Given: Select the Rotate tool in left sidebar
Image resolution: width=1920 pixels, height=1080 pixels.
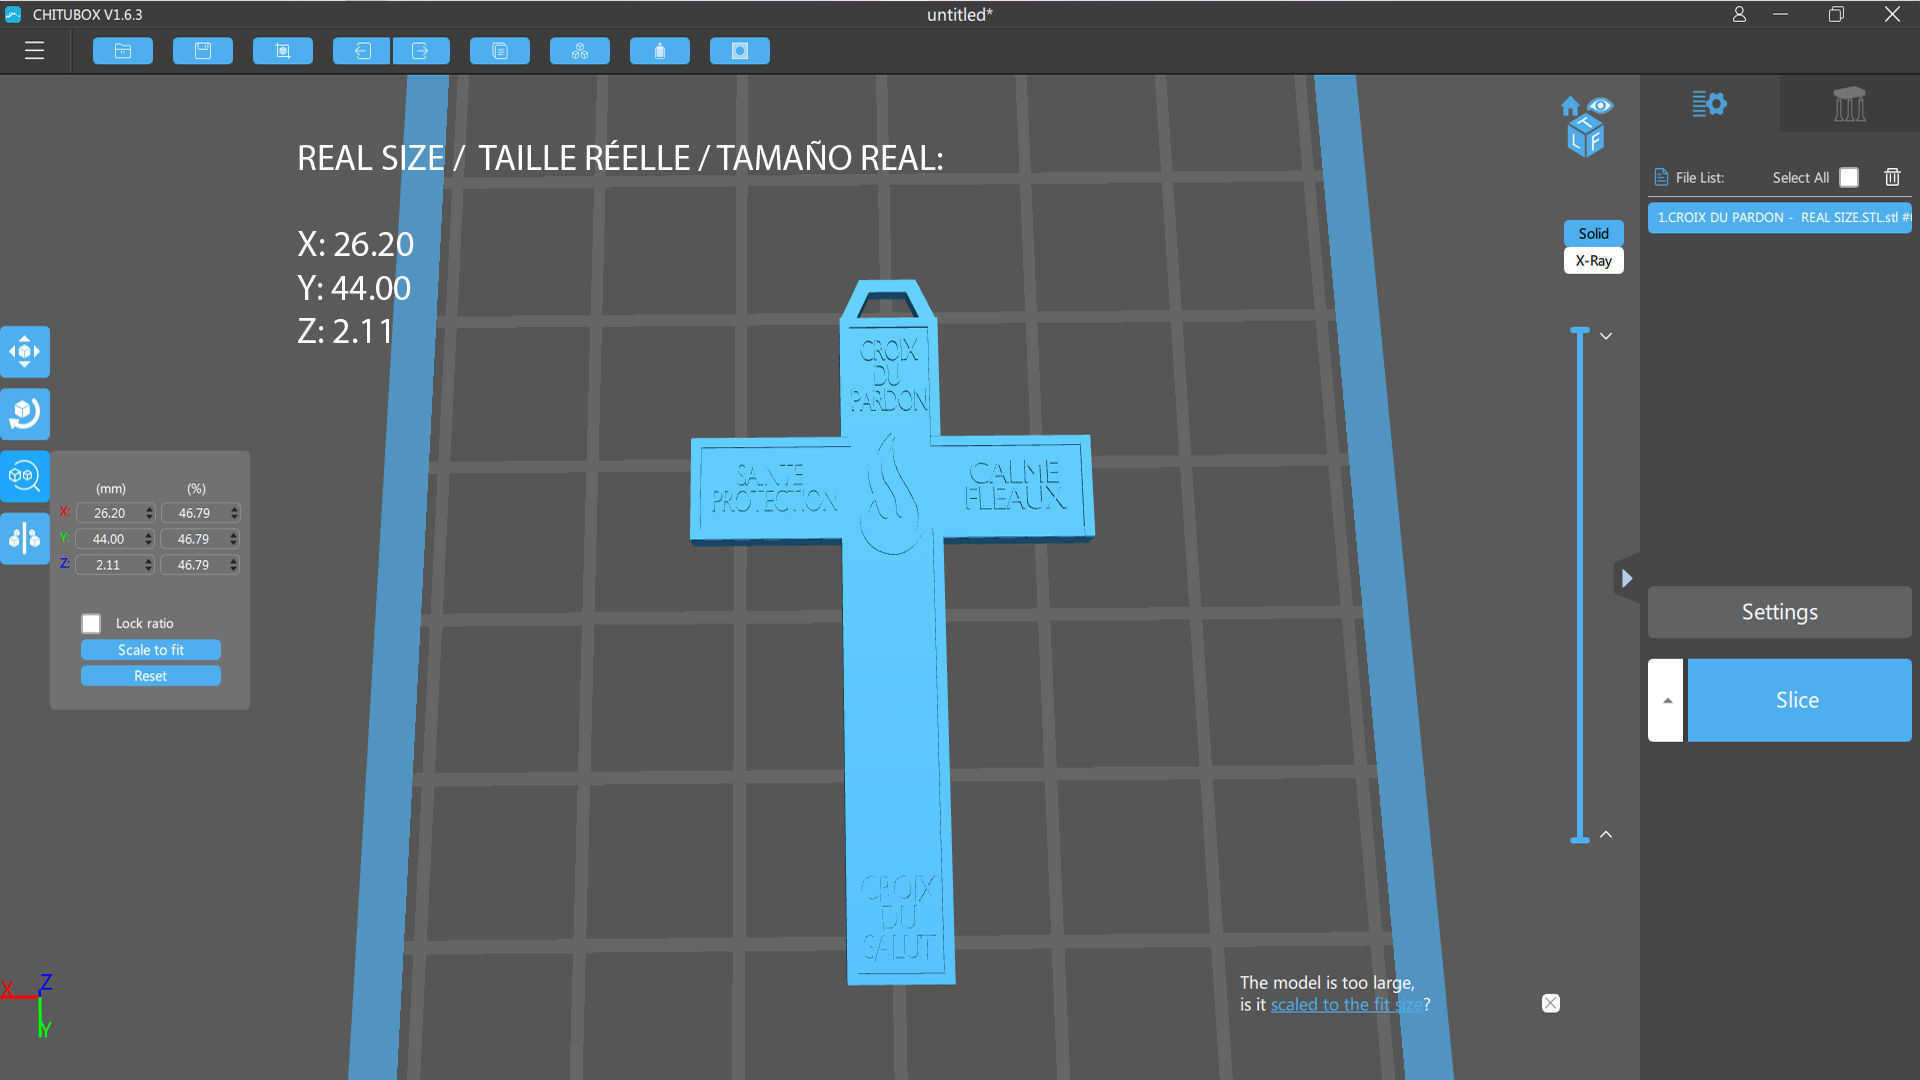Looking at the screenshot, I should (25, 414).
